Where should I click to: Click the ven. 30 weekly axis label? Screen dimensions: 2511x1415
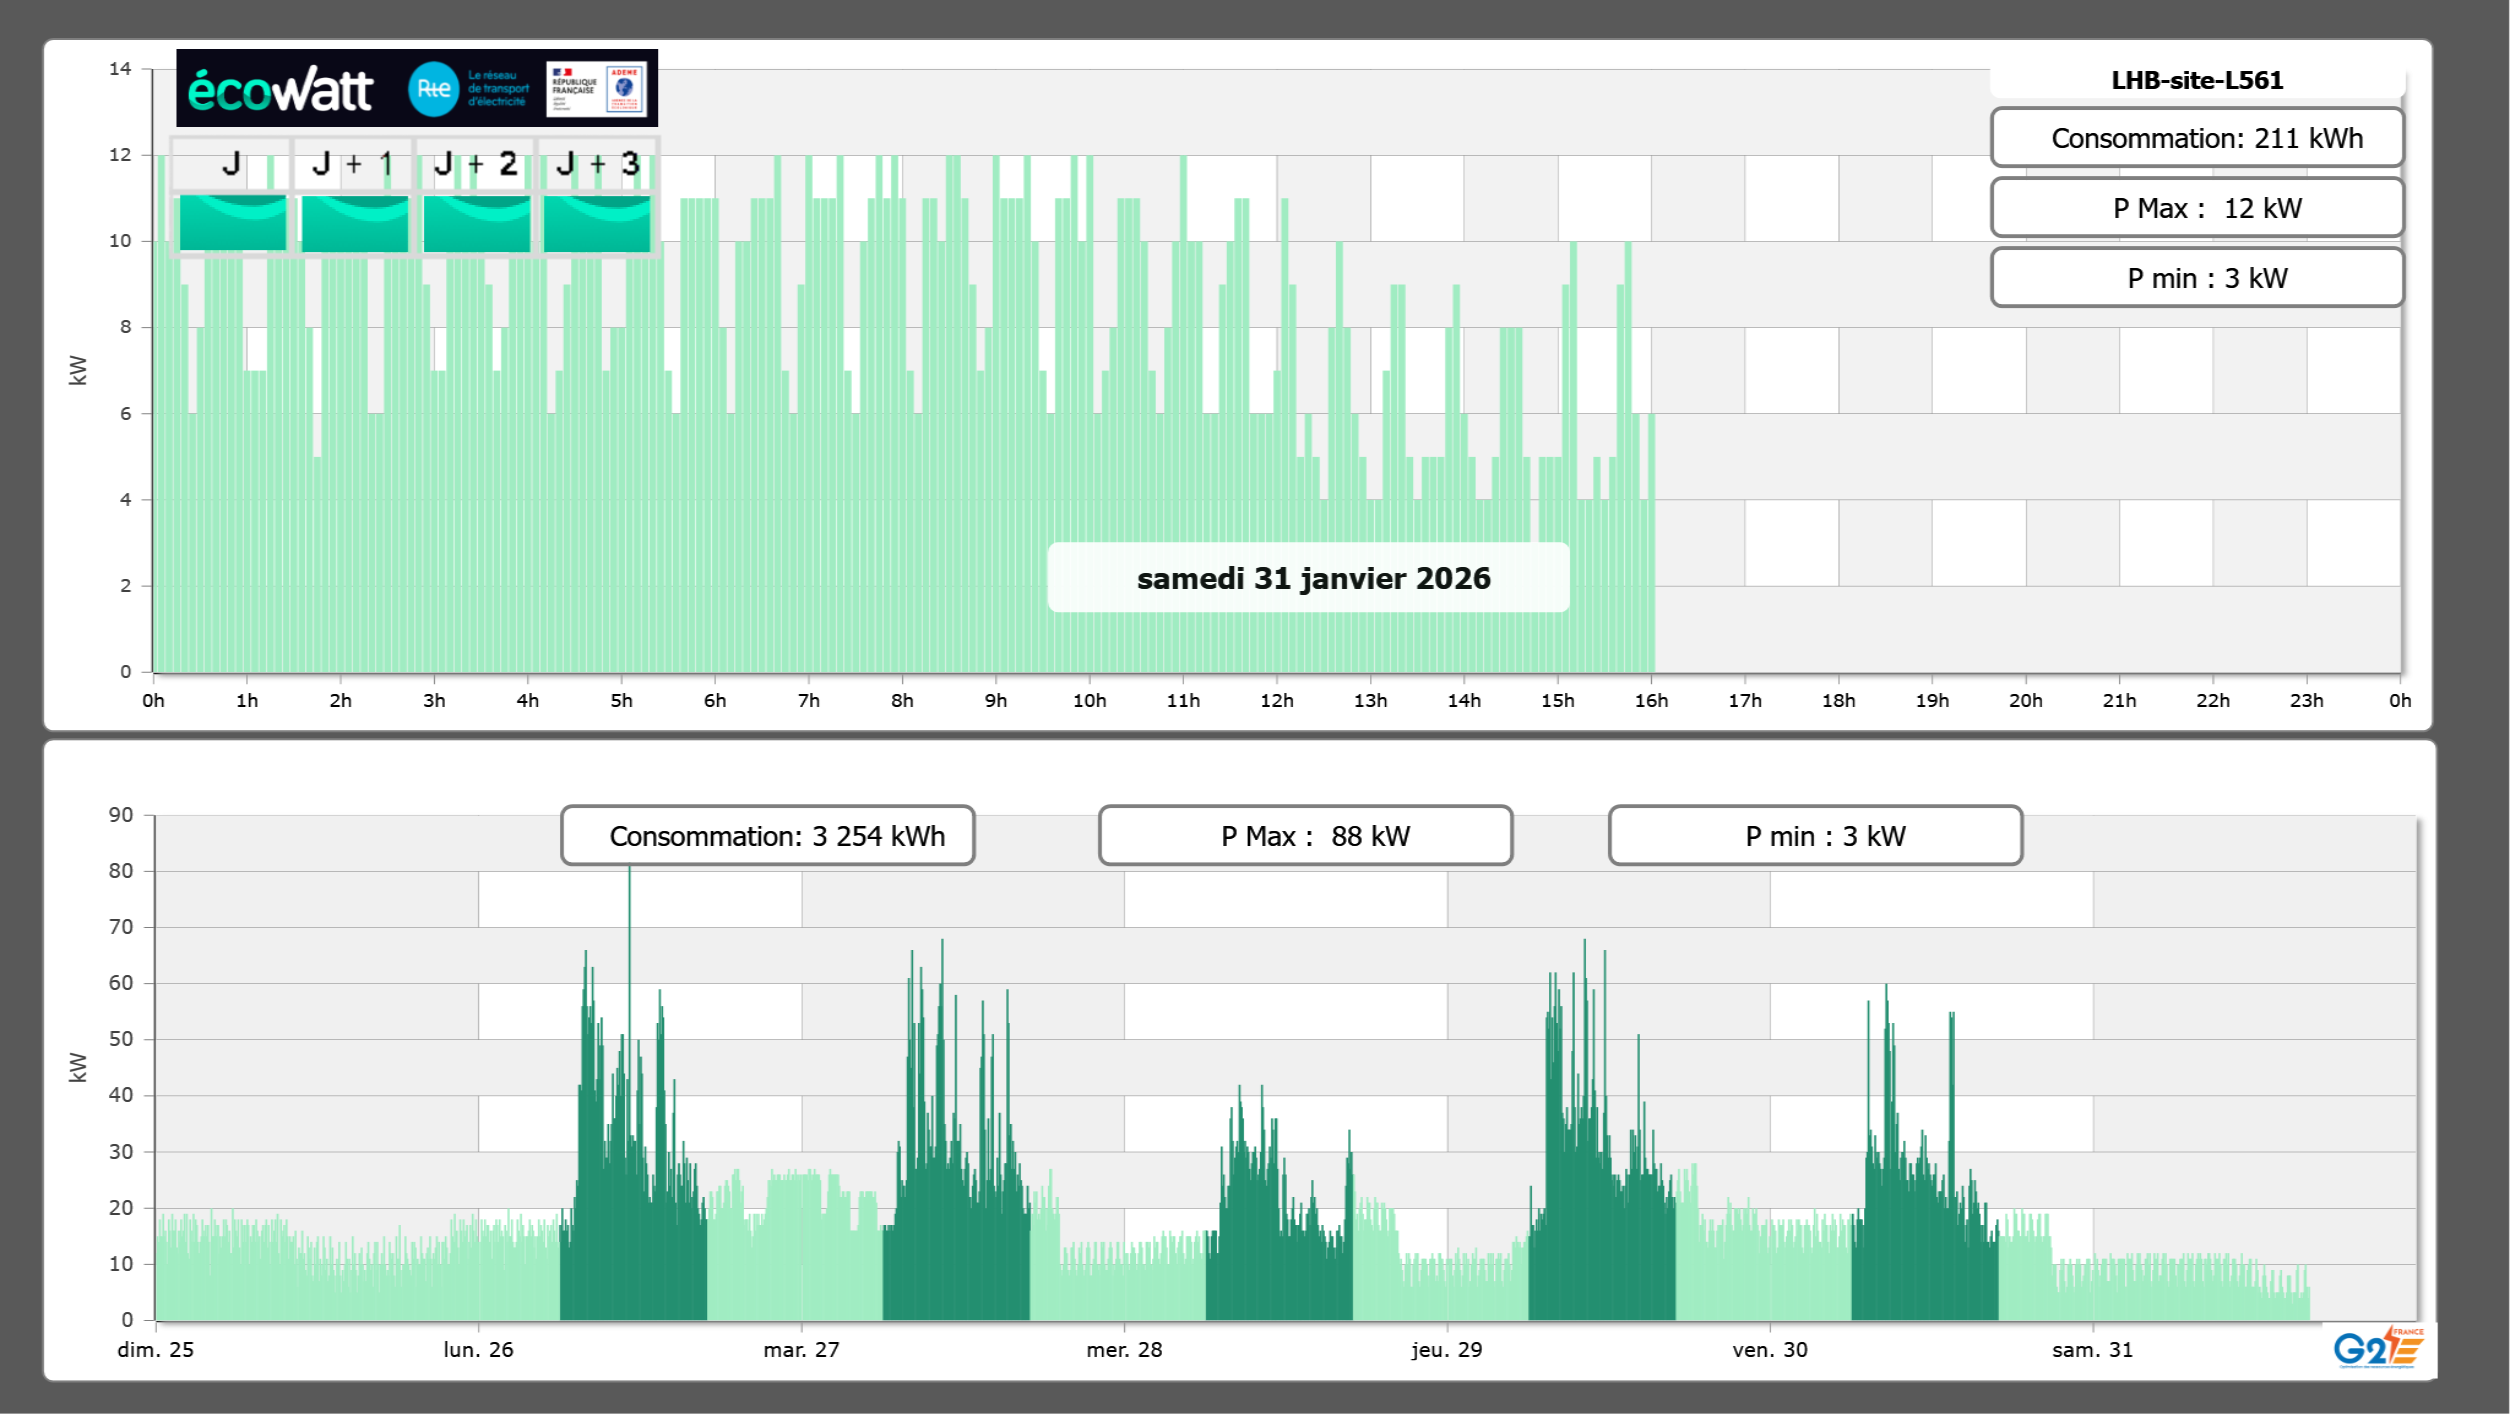click(x=1769, y=1349)
